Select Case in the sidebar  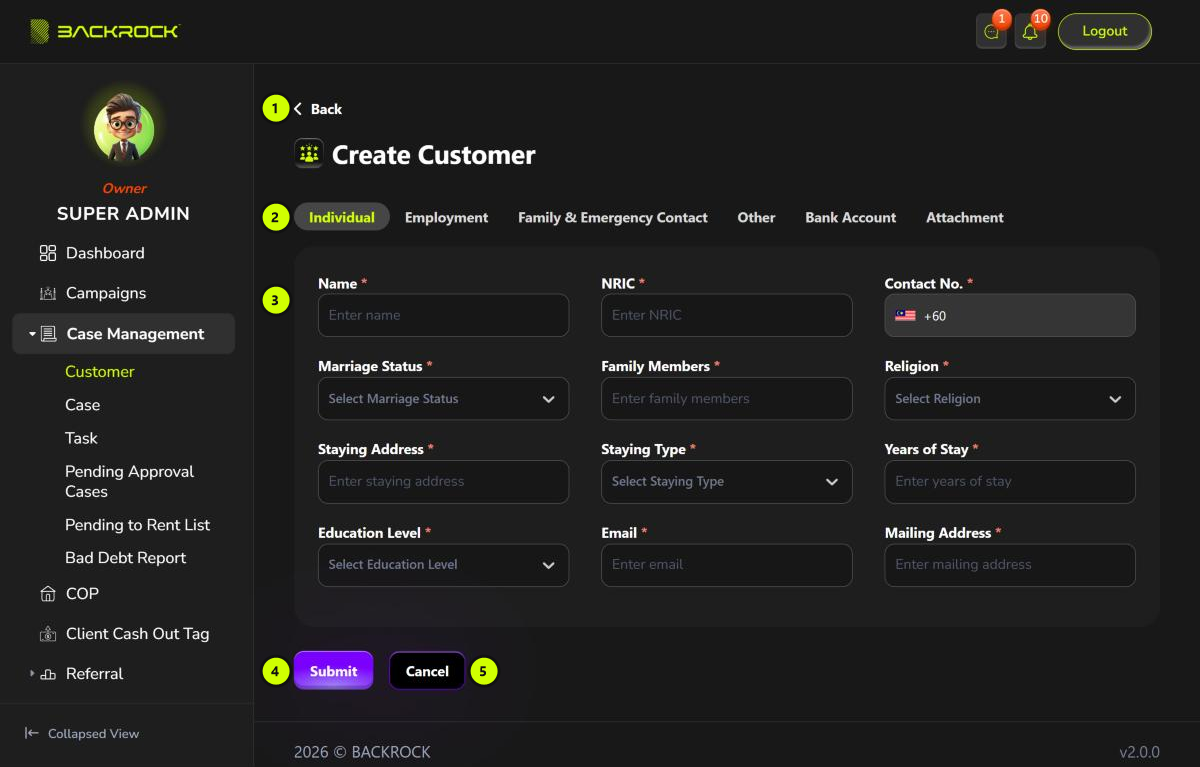[83, 405]
